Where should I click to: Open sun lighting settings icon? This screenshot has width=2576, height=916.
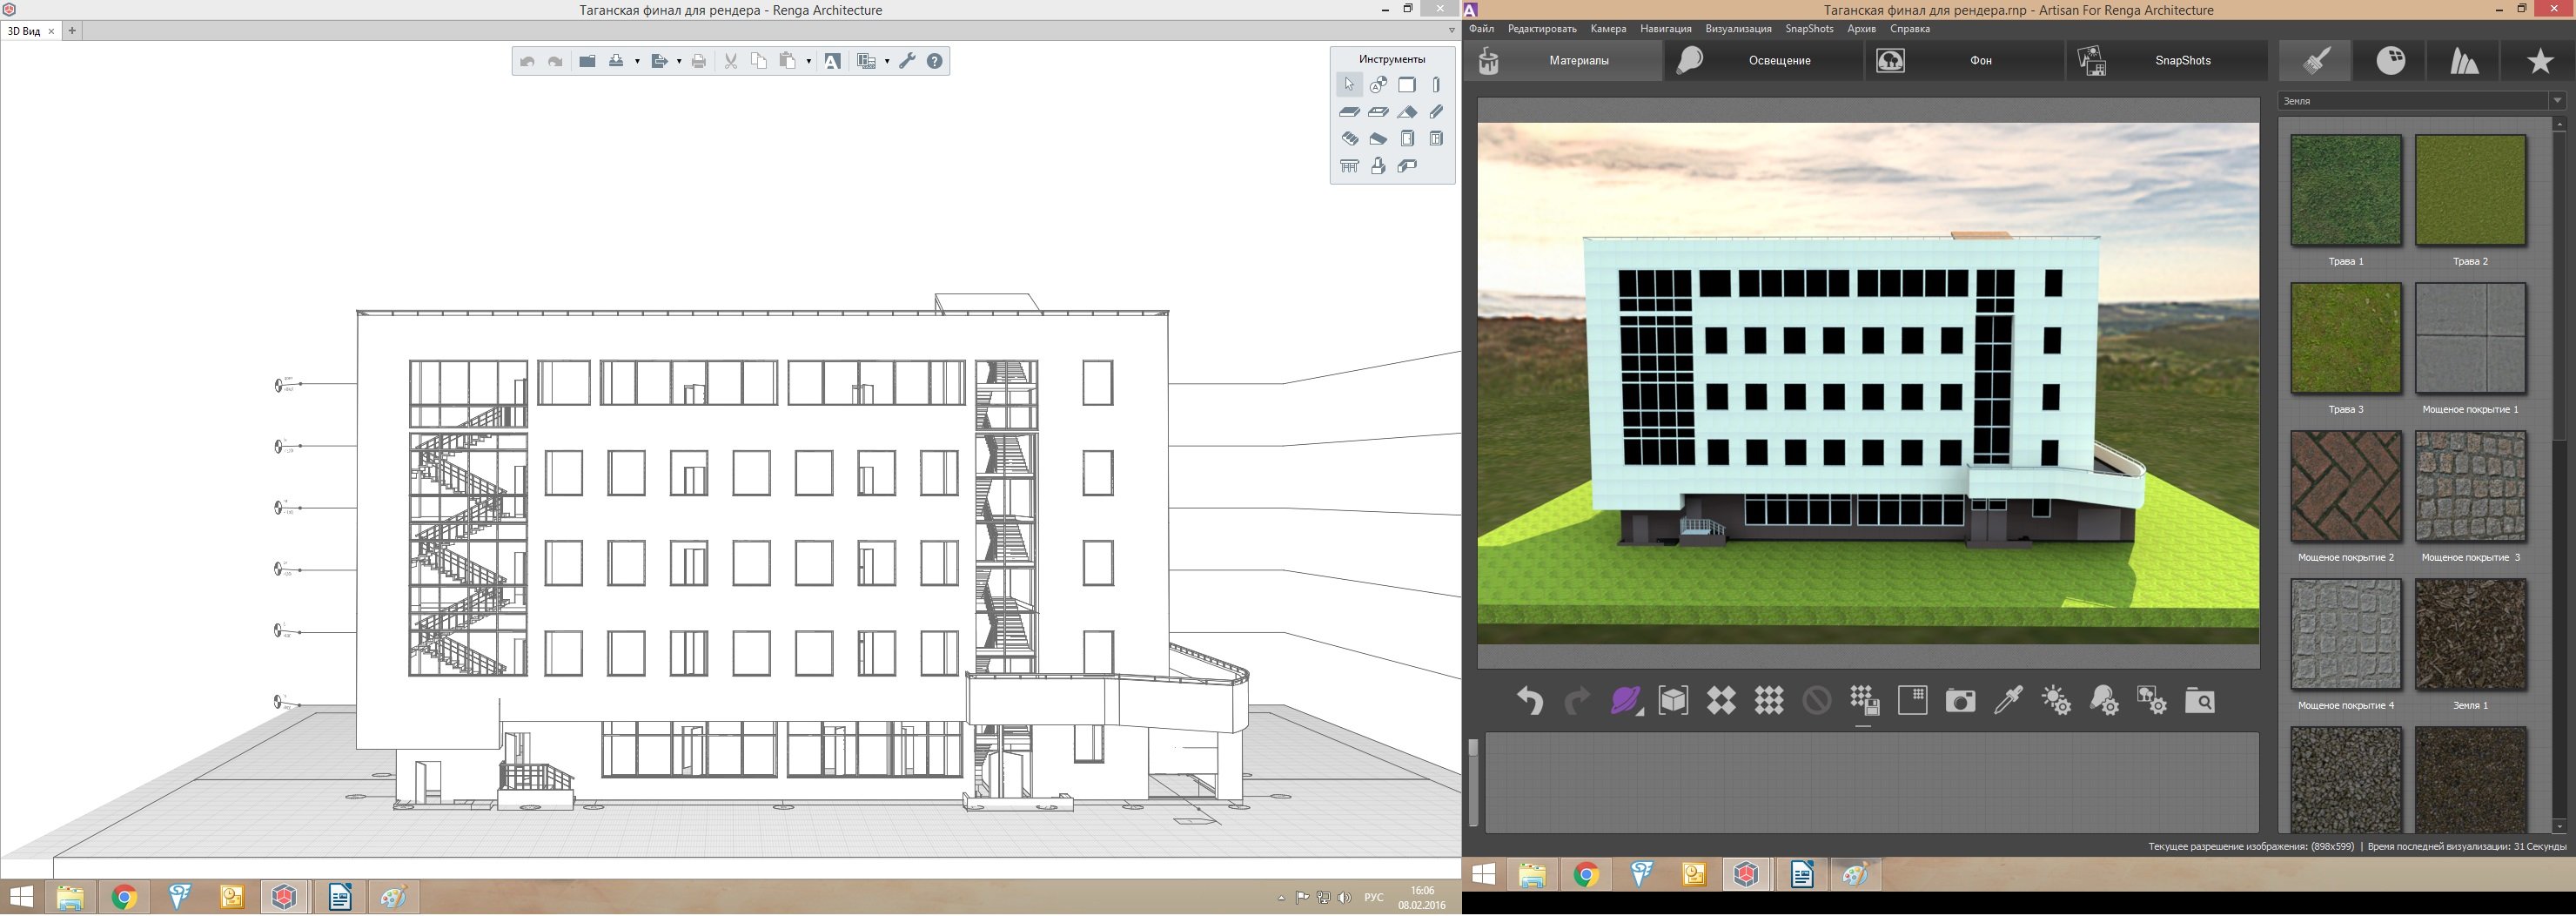(x=2056, y=701)
